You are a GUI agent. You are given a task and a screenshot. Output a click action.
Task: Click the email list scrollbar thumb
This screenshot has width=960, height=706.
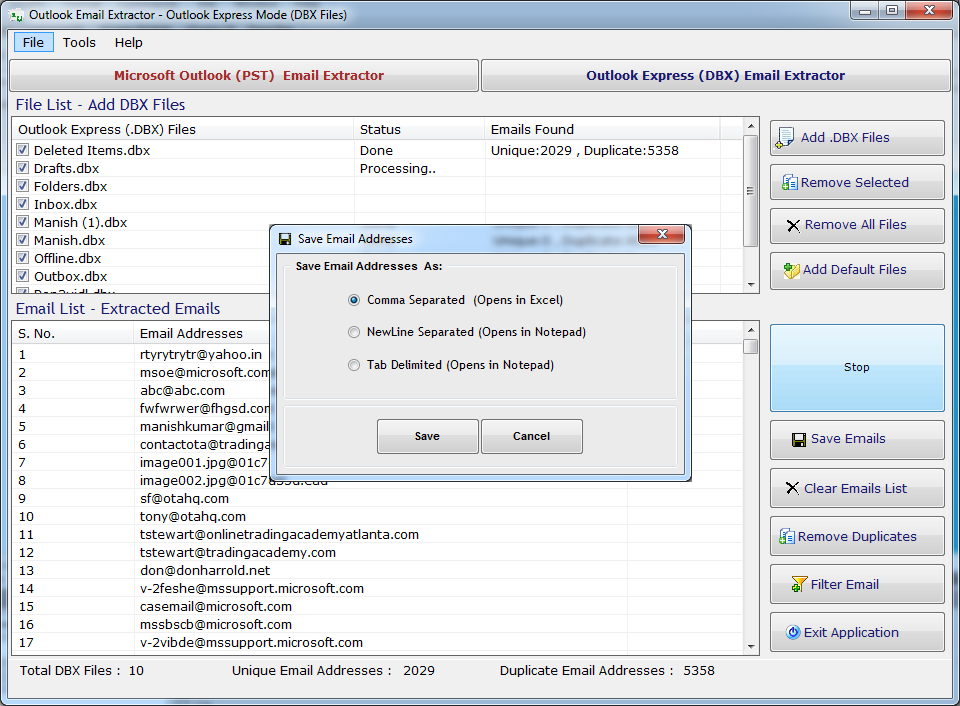pyautogui.click(x=751, y=346)
